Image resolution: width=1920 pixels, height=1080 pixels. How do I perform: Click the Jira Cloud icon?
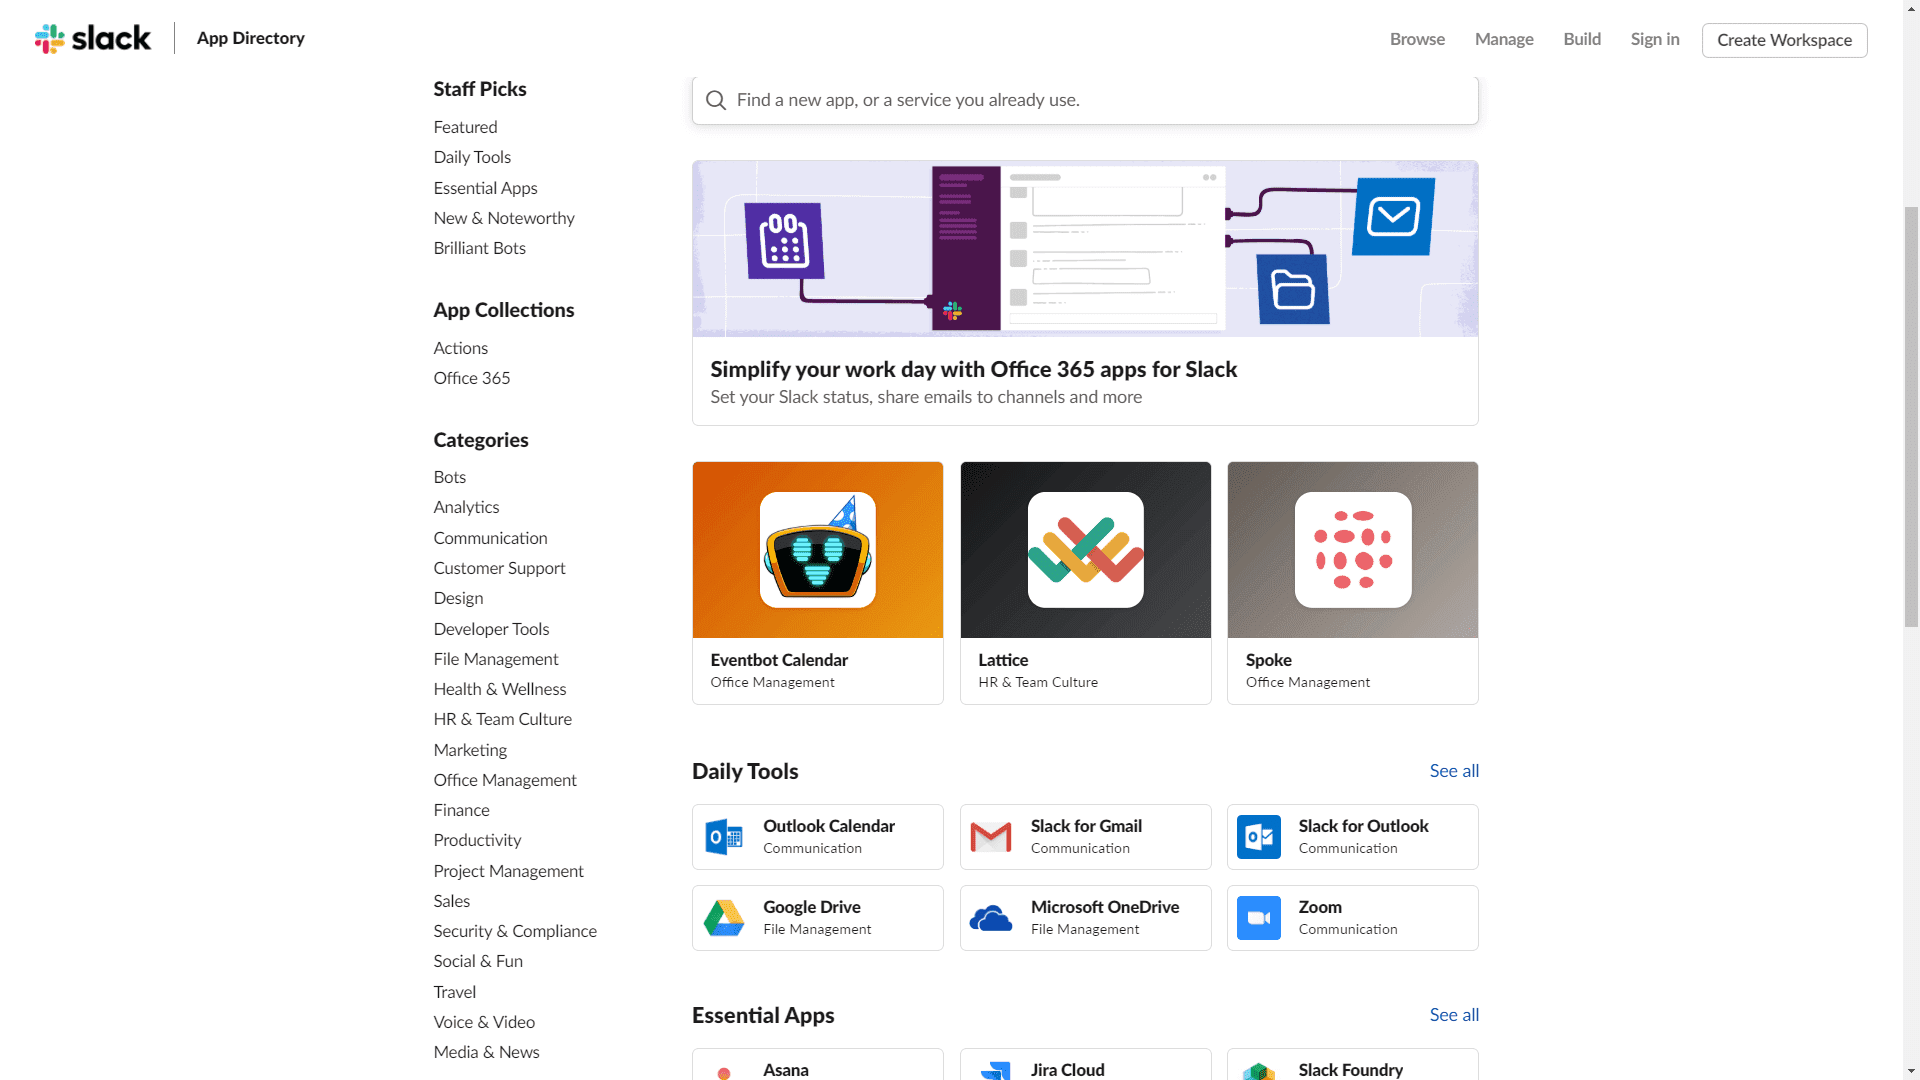pos(995,1071)
